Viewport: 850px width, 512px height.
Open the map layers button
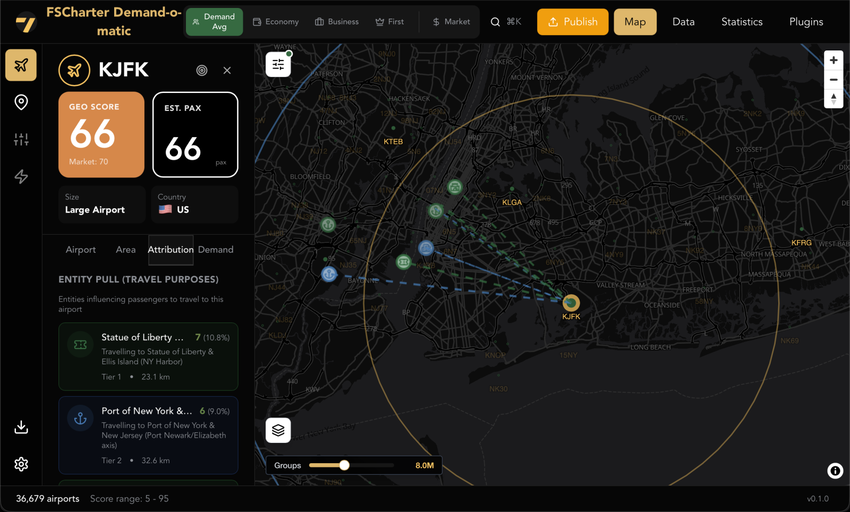[x=278, y=430]
